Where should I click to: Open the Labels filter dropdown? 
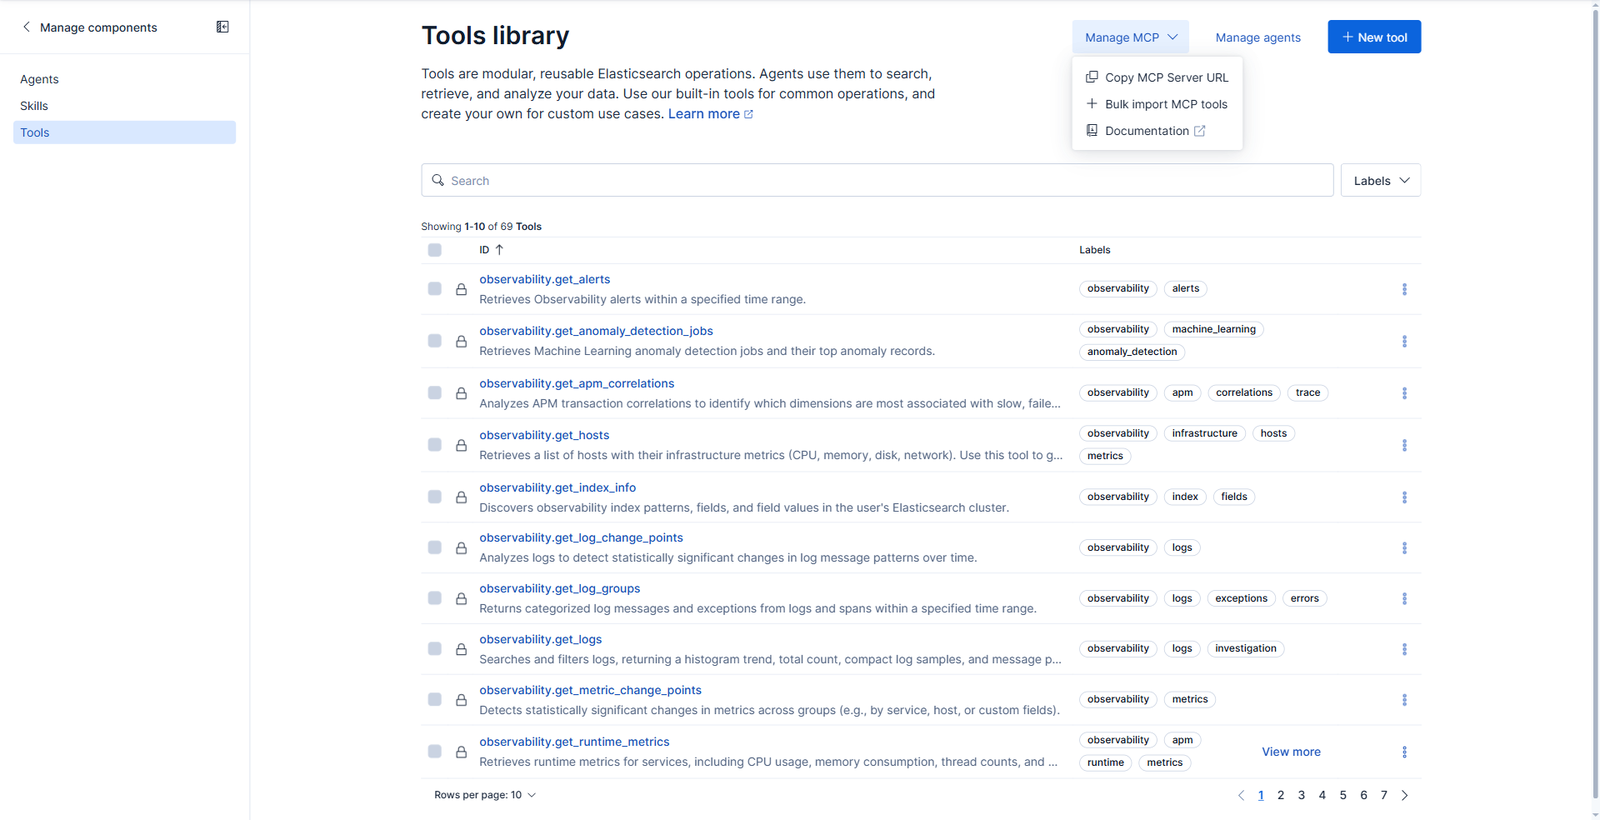(x=1381, y=180)
